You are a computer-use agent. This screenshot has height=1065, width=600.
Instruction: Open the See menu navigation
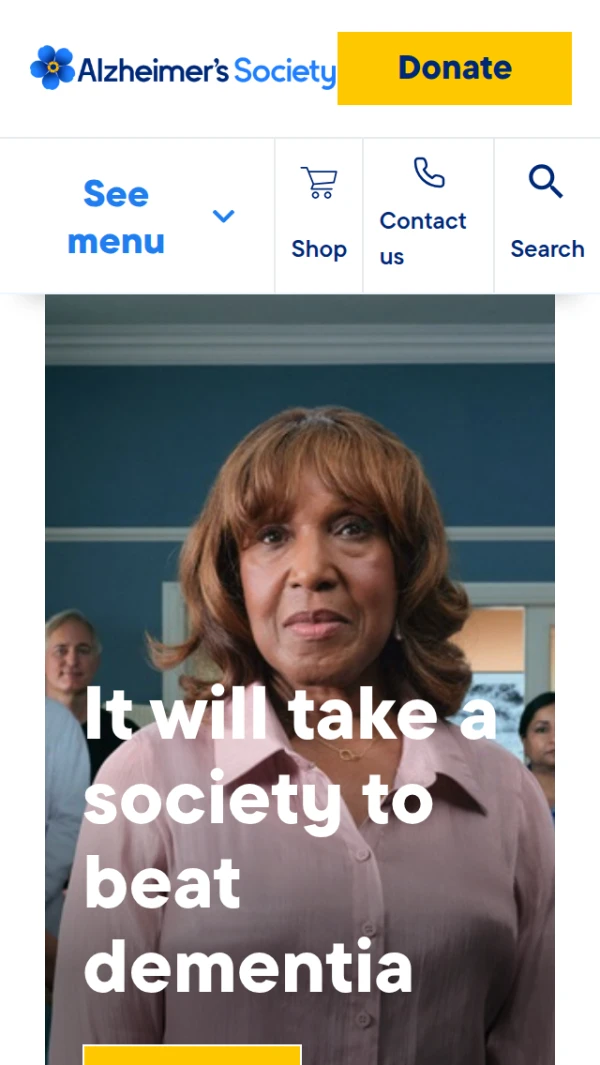[137, 216]
